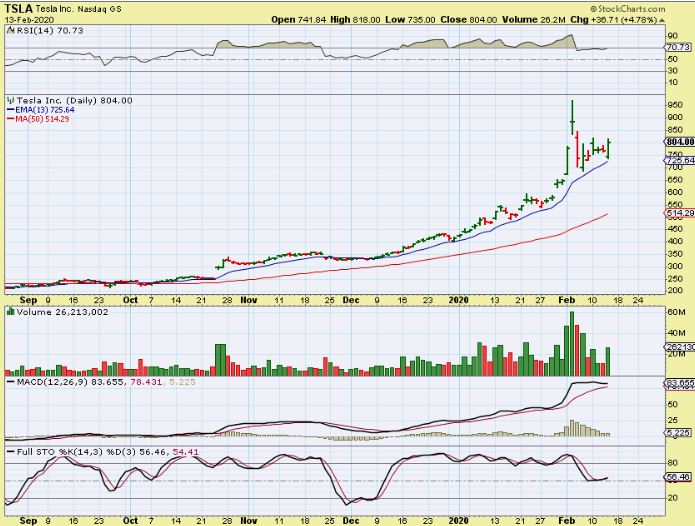Click the 13-Feb-2020 date label
The width and height of the screenshot is (695, 526).
pos(29,20)
